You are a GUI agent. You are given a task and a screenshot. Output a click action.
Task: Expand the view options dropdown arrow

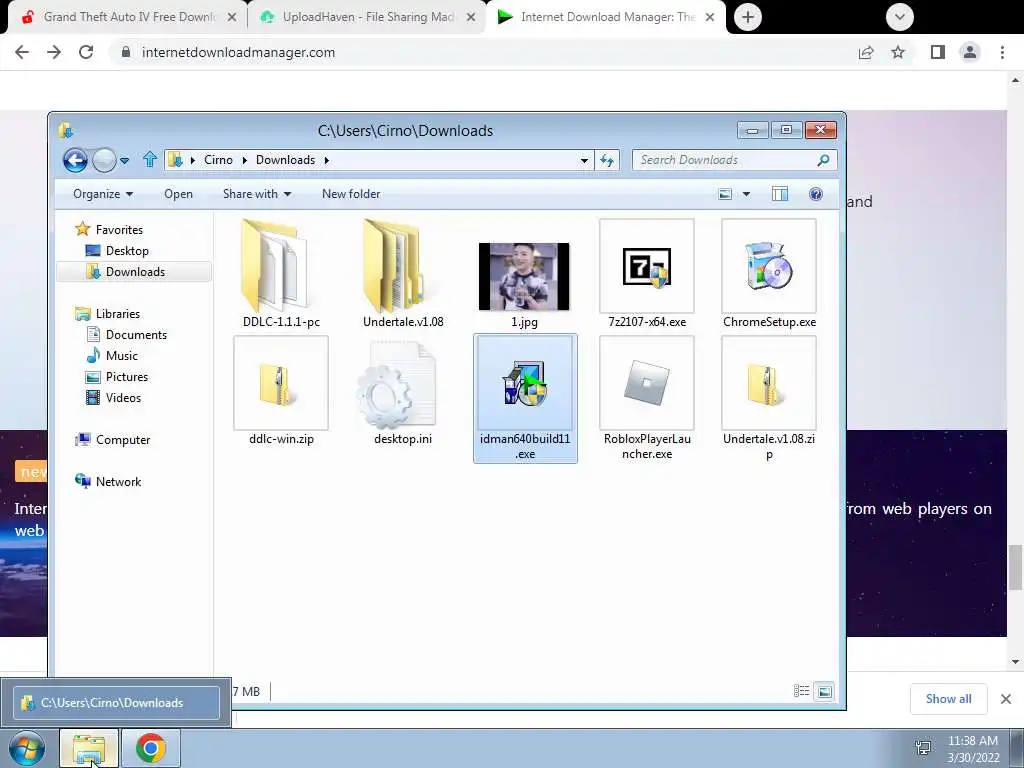[x=746, y=194]
